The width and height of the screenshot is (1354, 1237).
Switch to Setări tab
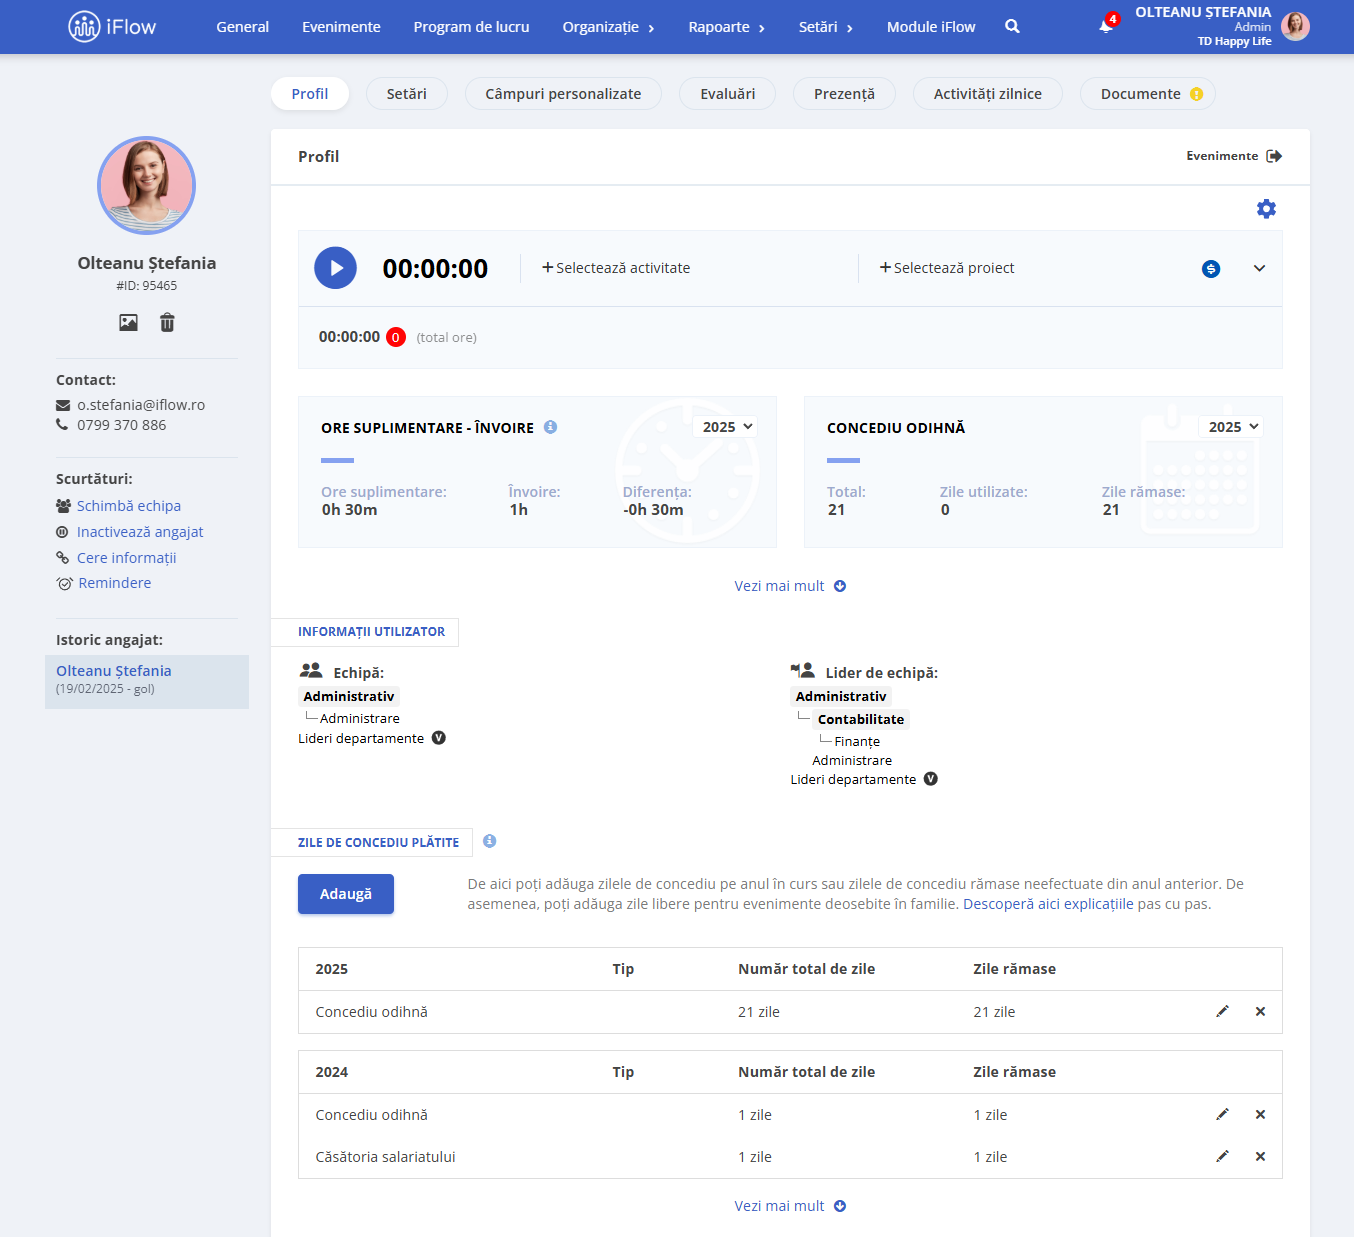tap(407, 94)
